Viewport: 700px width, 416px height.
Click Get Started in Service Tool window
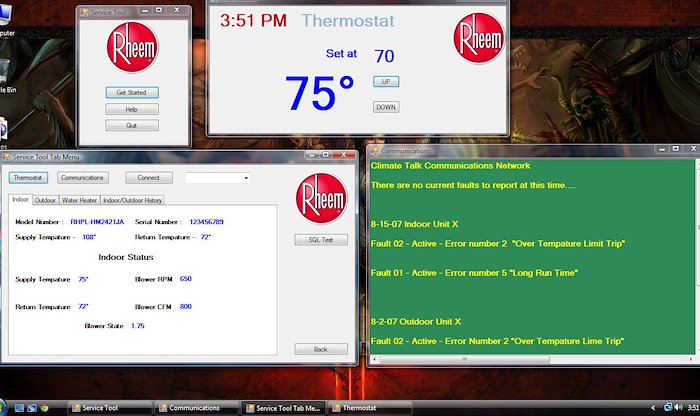132,92
